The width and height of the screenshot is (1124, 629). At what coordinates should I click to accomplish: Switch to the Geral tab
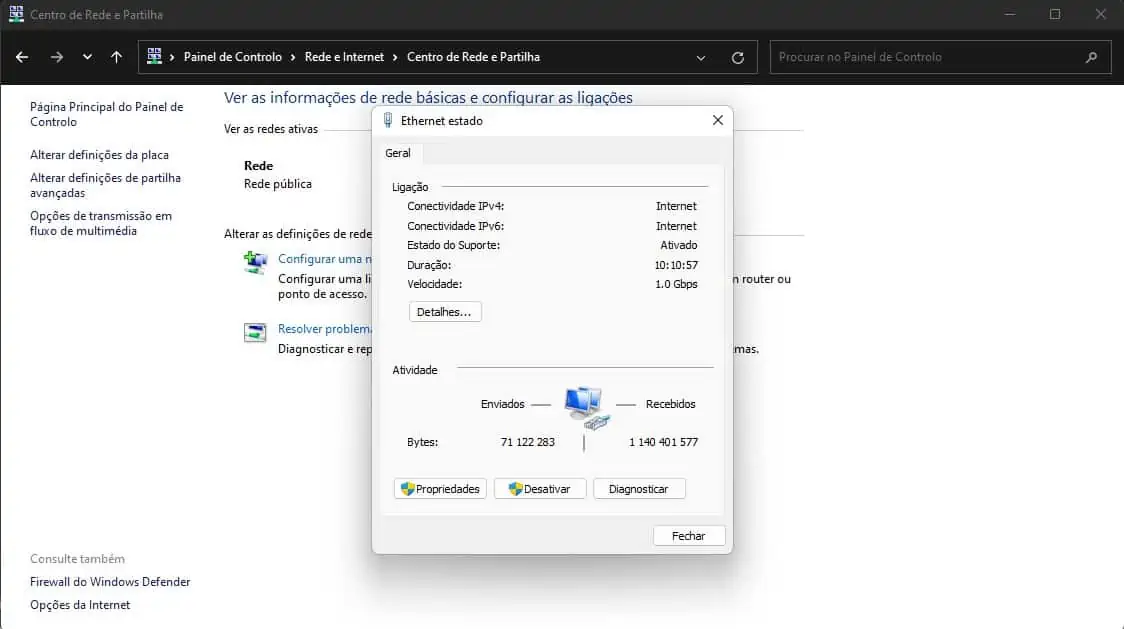[398, 152]
